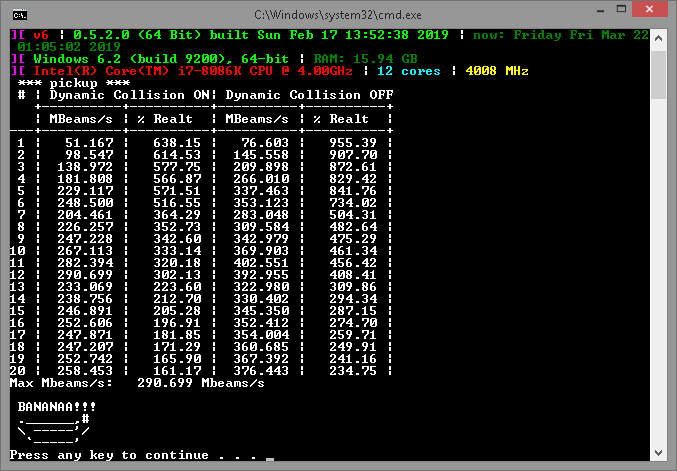Click the RAM: 15.94 GB text

[x=366, y=59]
